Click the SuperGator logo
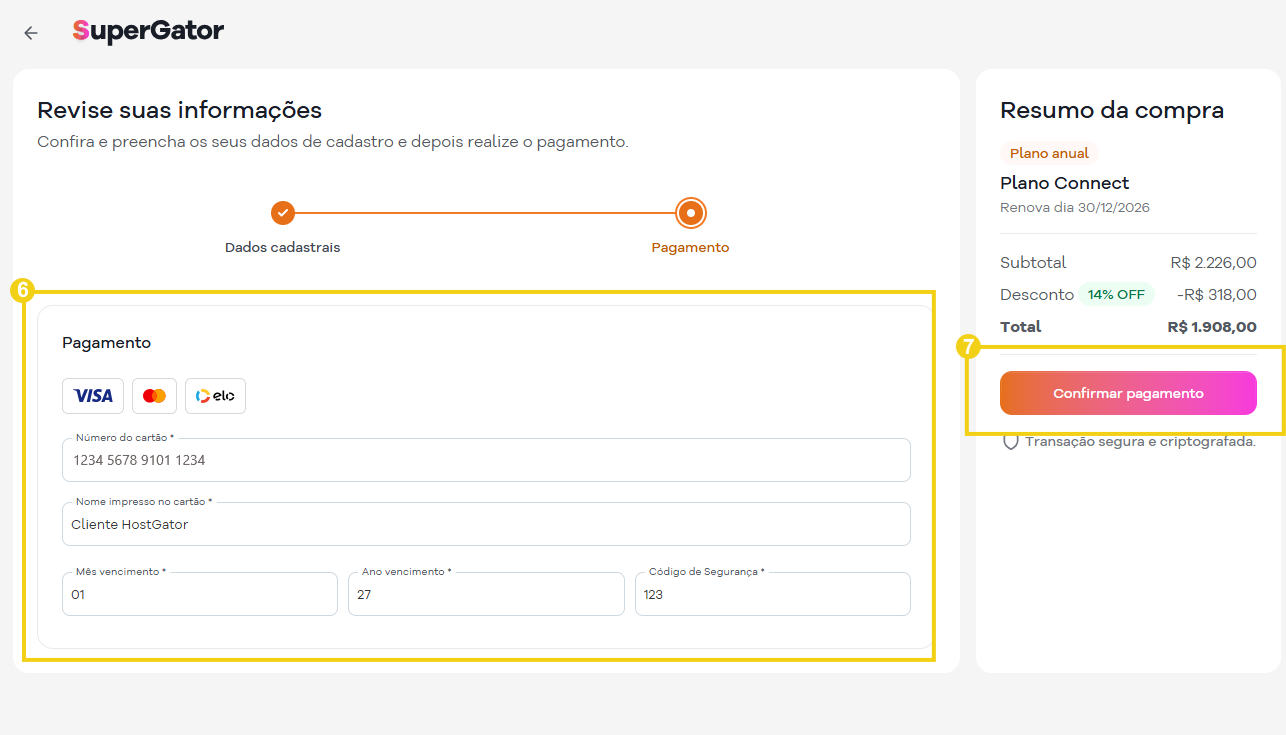 (148, 30)
